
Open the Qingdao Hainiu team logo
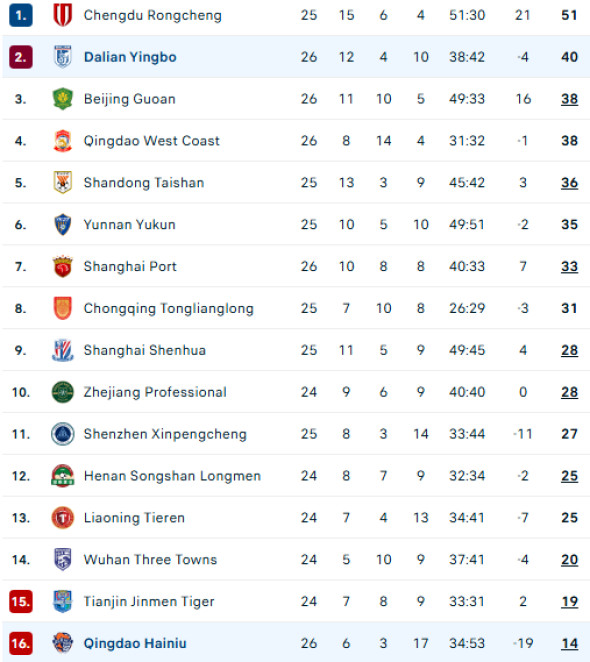pyautogui.click(x=63, y=643)
